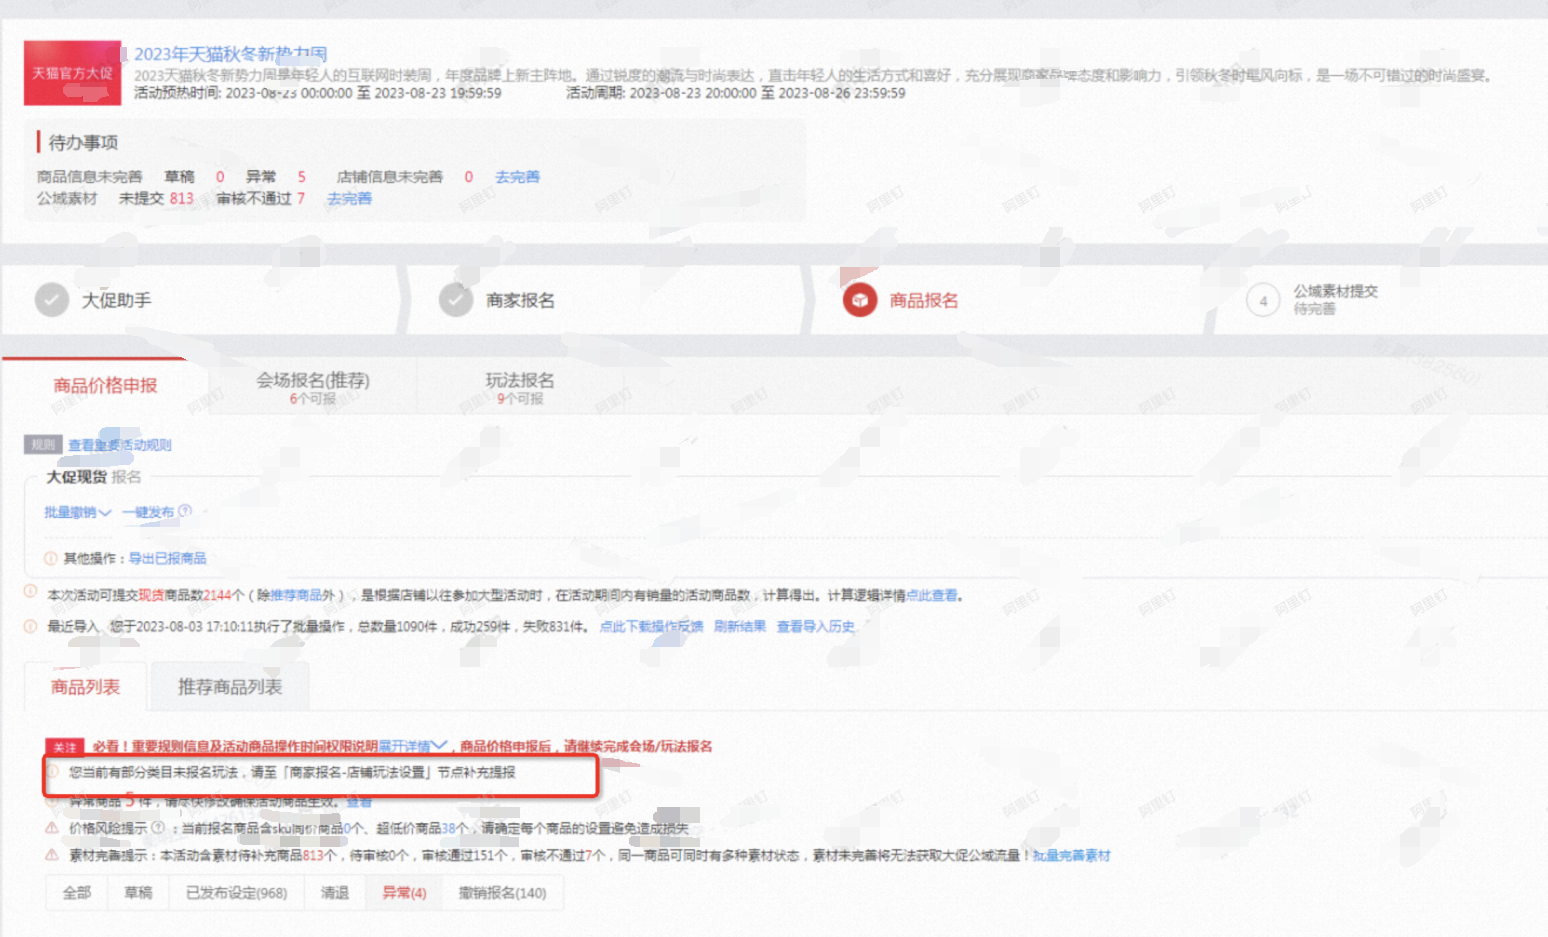
Task: Expand 展开详情 rule details
Action: [x=412, y=746]
